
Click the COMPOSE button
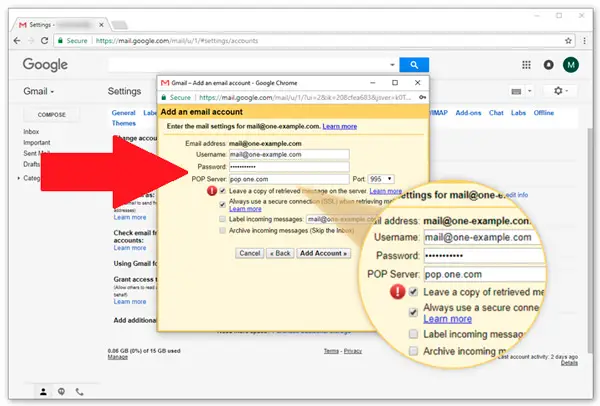click(51, 115)
